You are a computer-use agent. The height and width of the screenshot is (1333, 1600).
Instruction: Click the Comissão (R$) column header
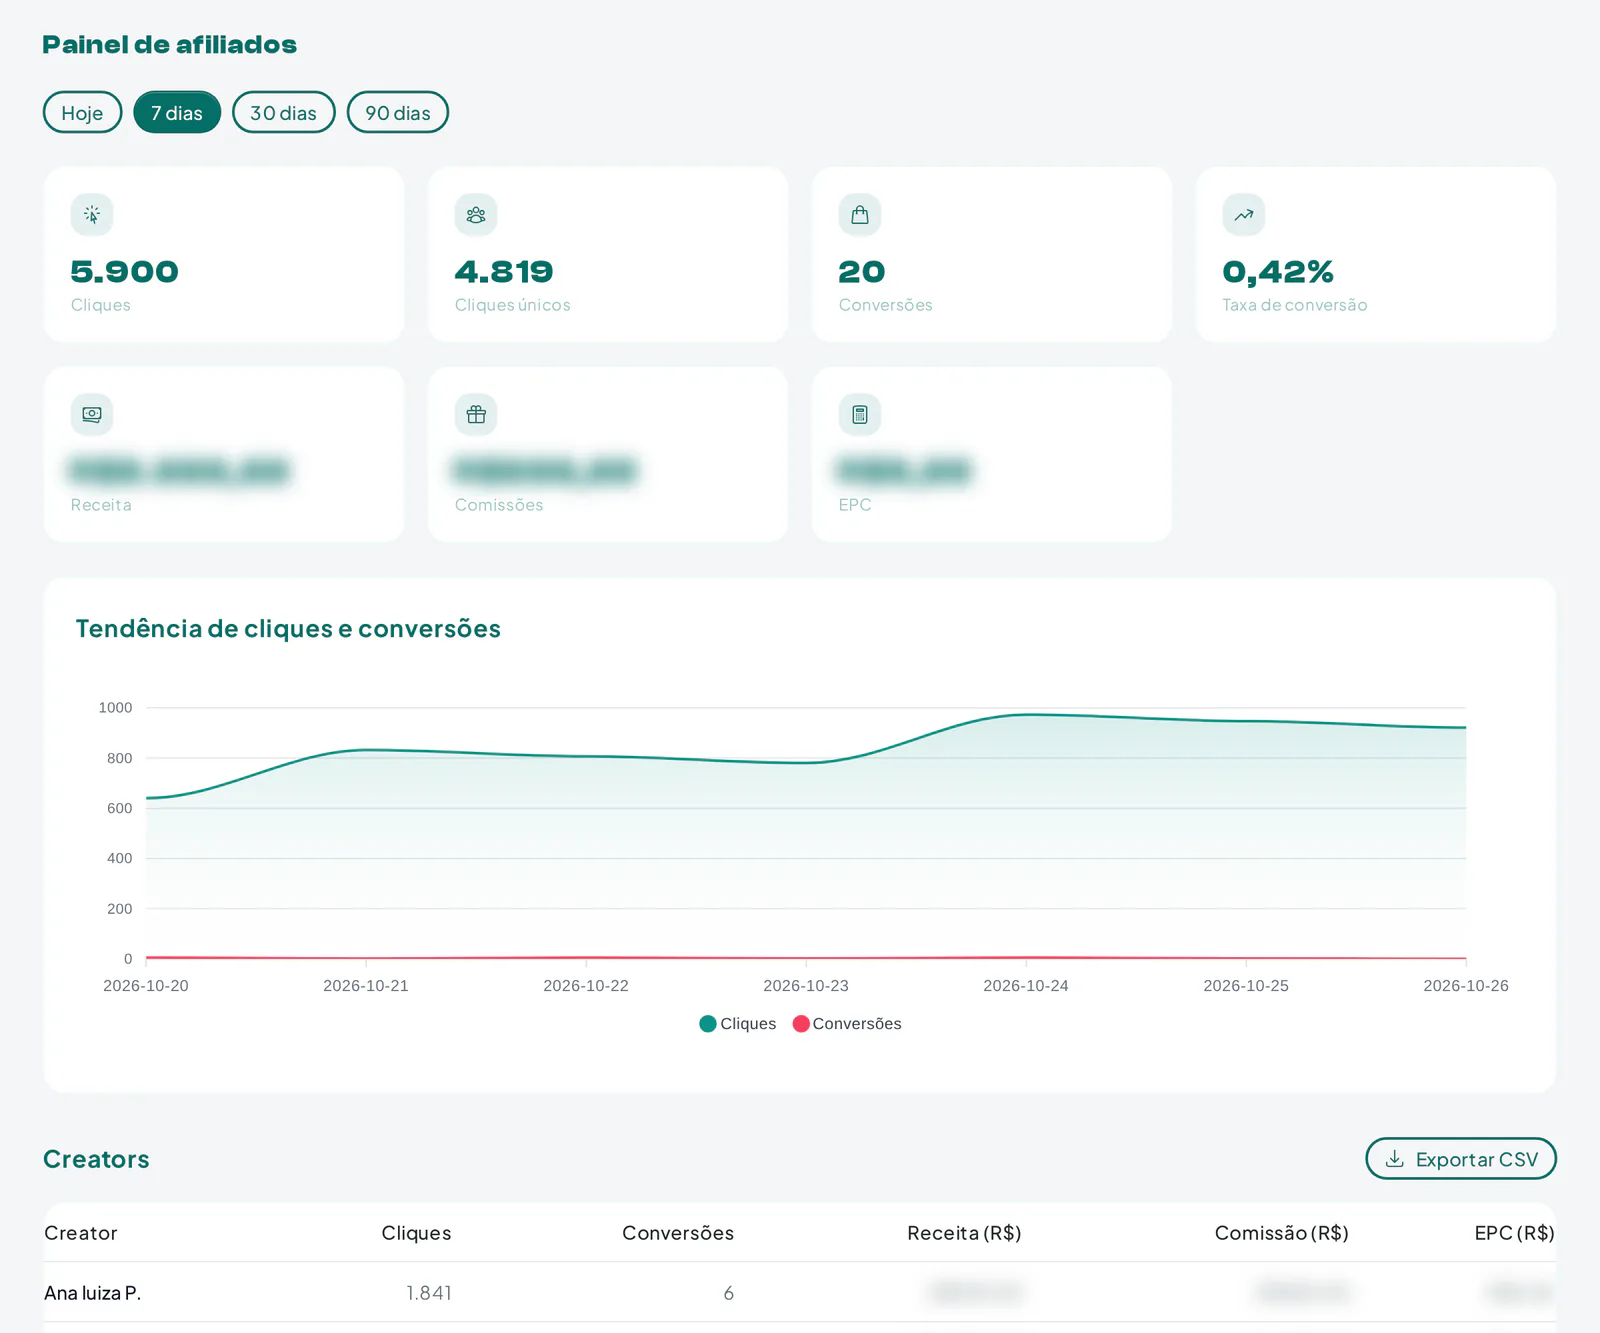click(x=1282, y=1233)
